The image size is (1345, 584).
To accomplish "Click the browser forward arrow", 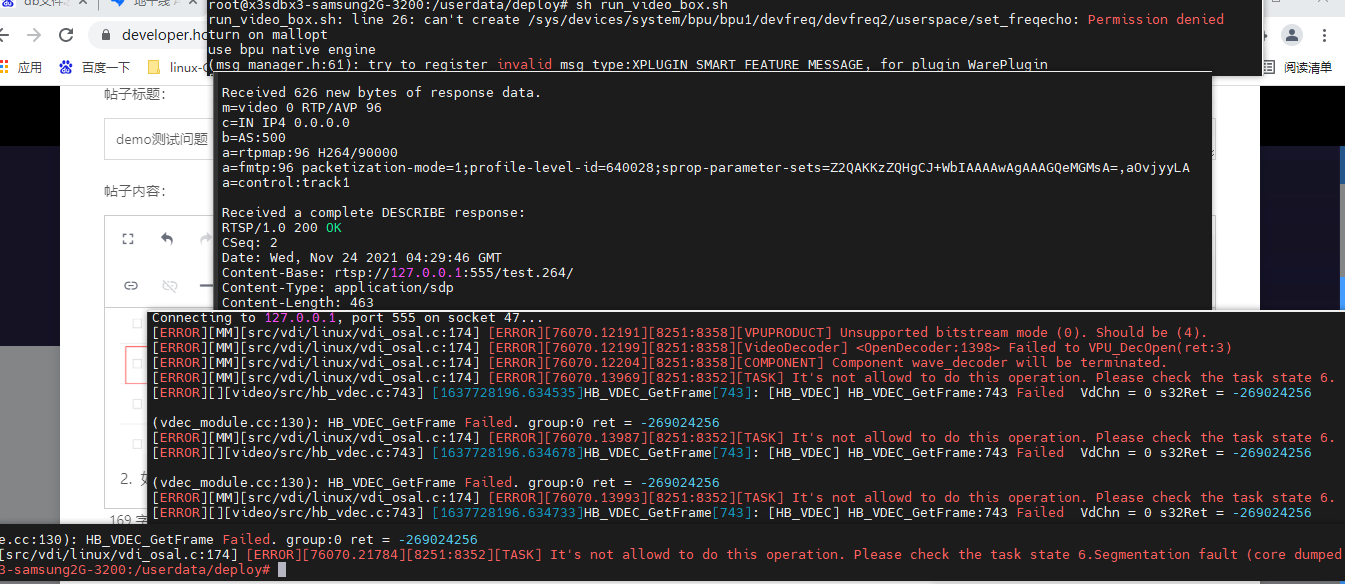I will click(x=34, y=35).
